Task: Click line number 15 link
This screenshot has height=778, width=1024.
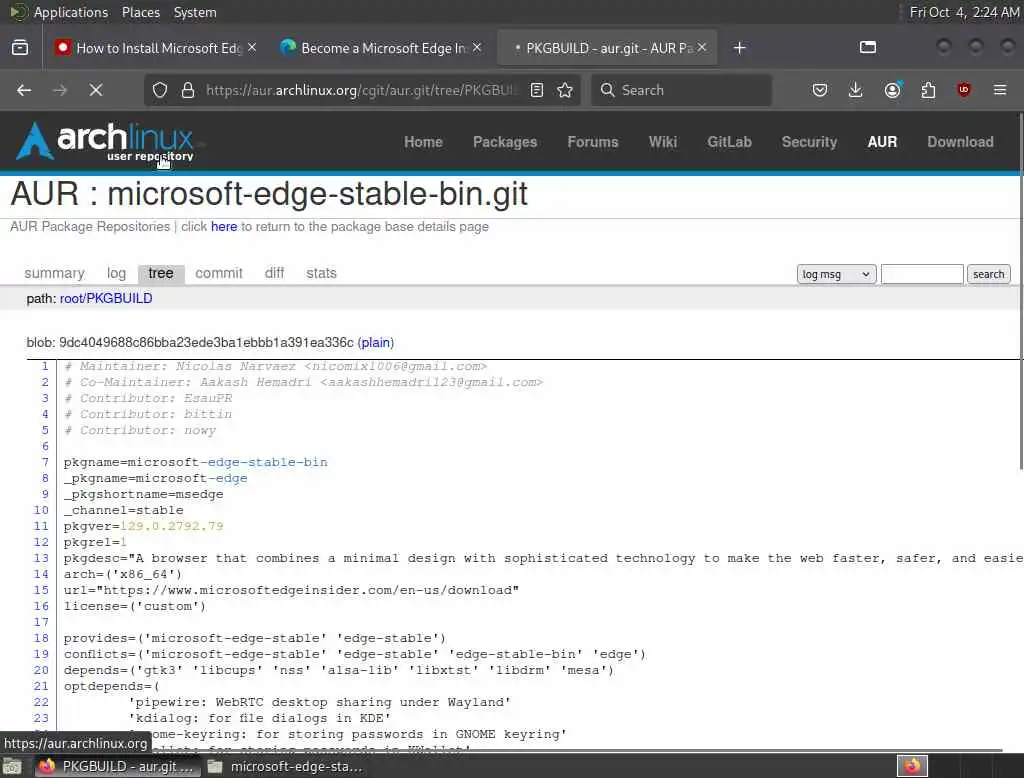Action: pyautogui.click(x=41, y=591)
